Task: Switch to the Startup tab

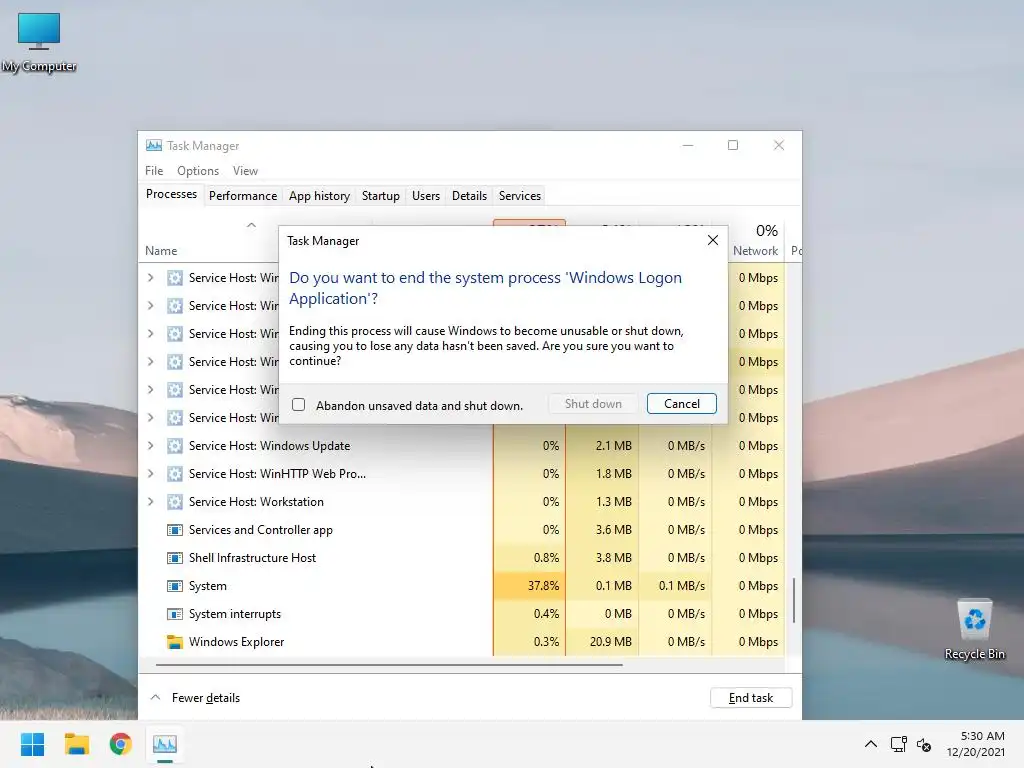Action: click(381, 195)
